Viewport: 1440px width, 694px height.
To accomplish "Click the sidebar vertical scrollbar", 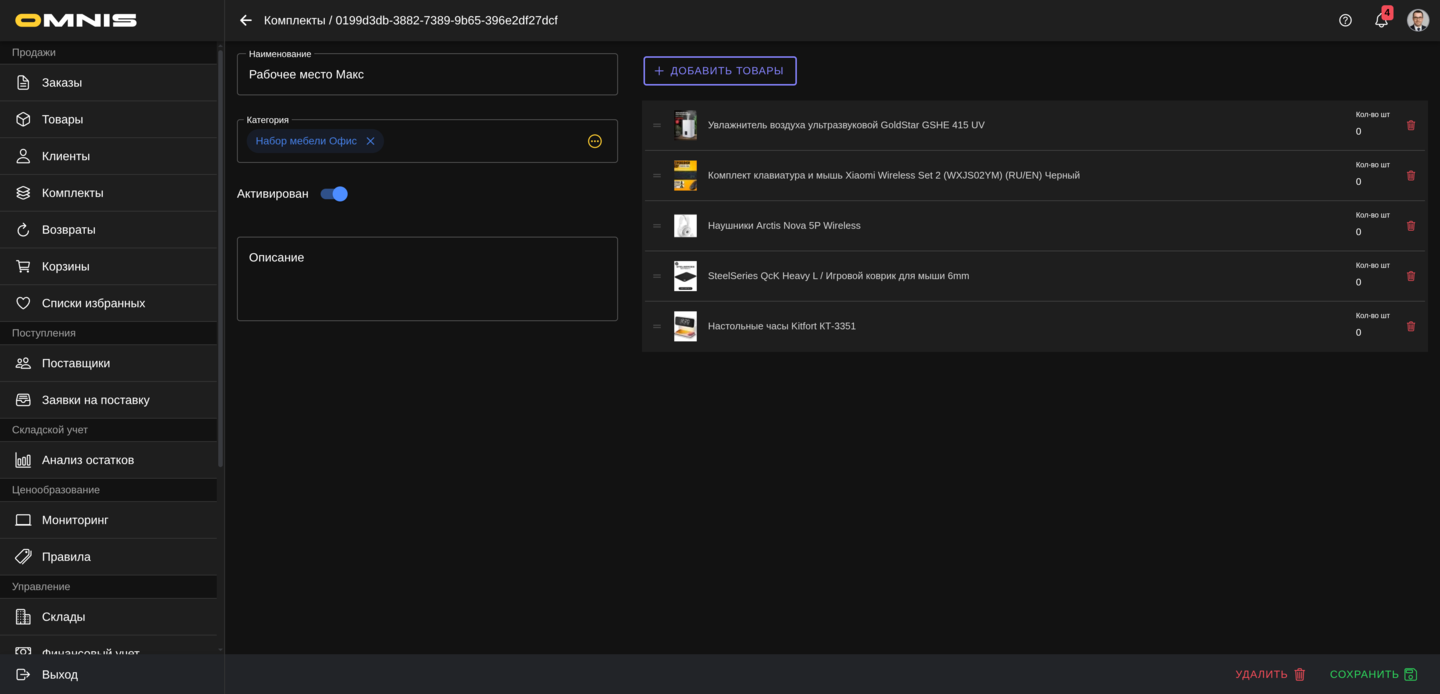I will [x=220, y=260].
